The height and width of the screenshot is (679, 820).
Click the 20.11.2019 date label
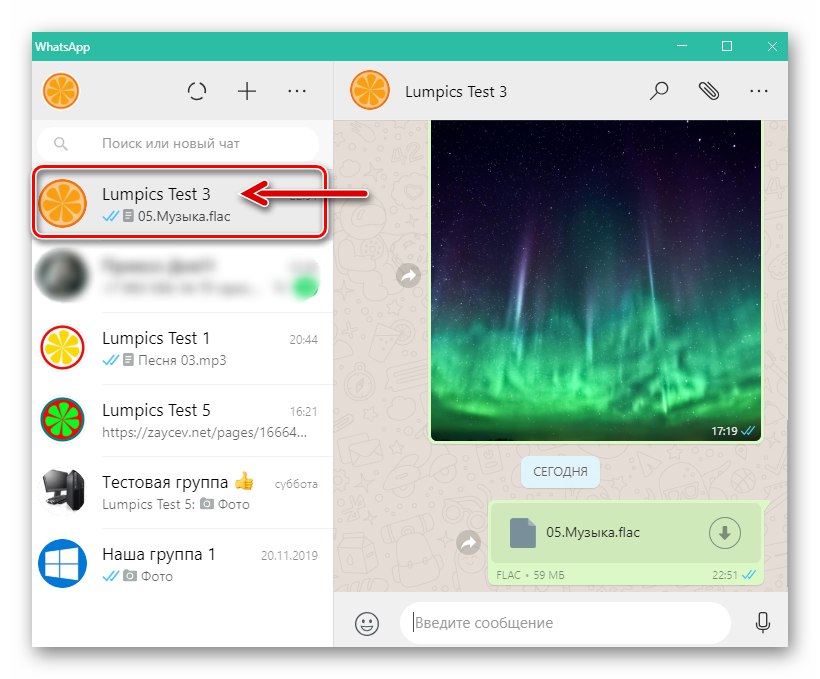(x=289, y=556)
